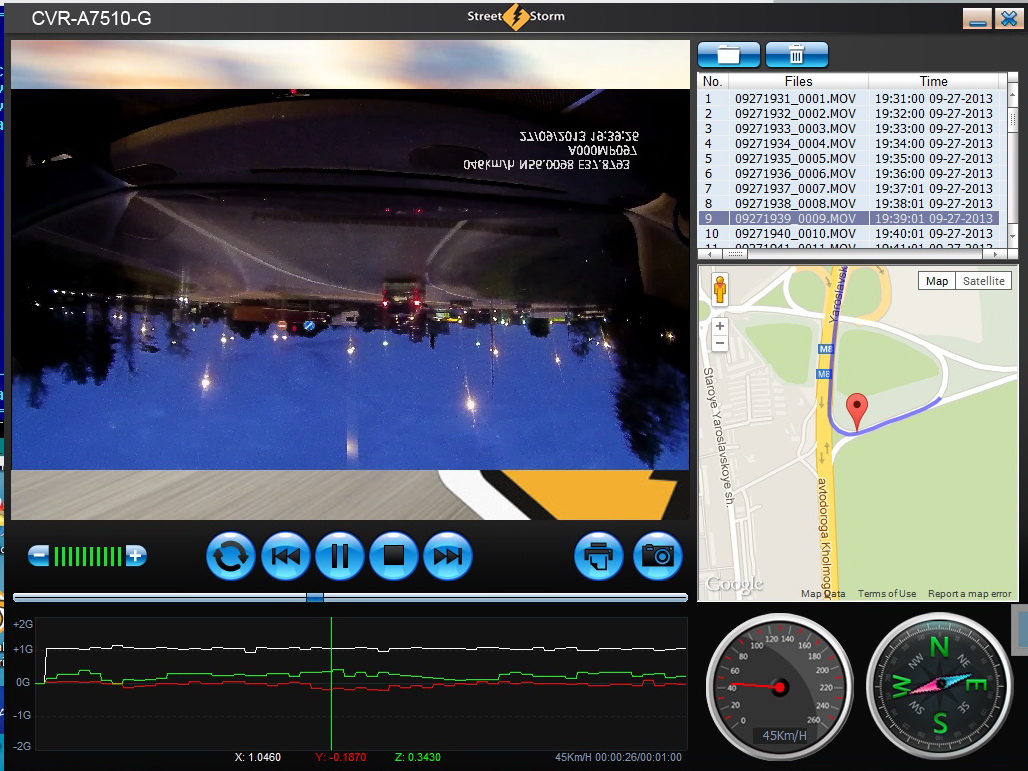Open folder to load video files
Viewport: 1028px width, 771px height.
coord(728,54)
